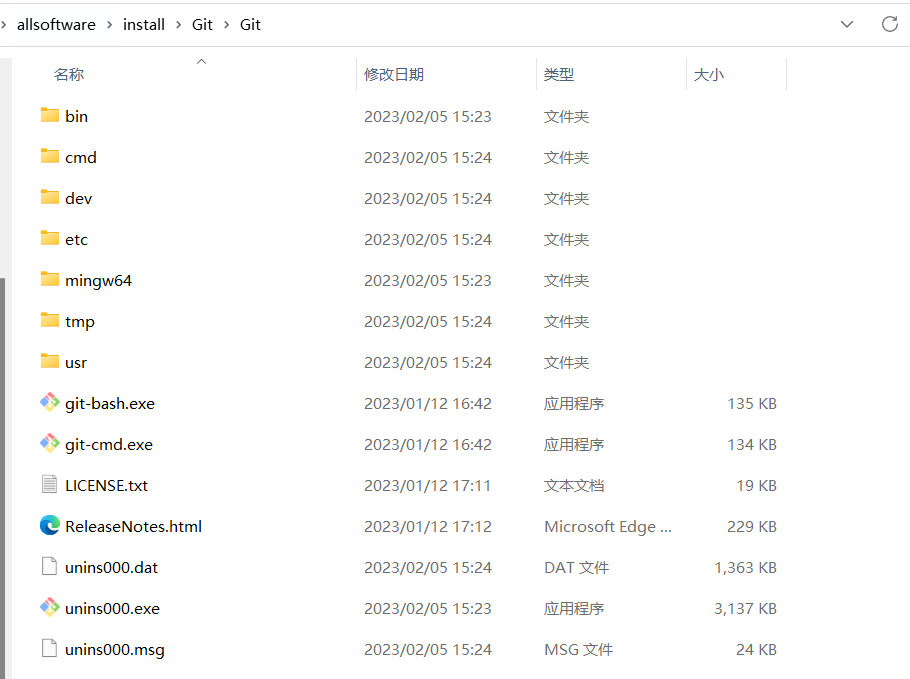Select the unins000.dat file name
Viewport: 910px width, 679px height.
[x=111, y=568]
